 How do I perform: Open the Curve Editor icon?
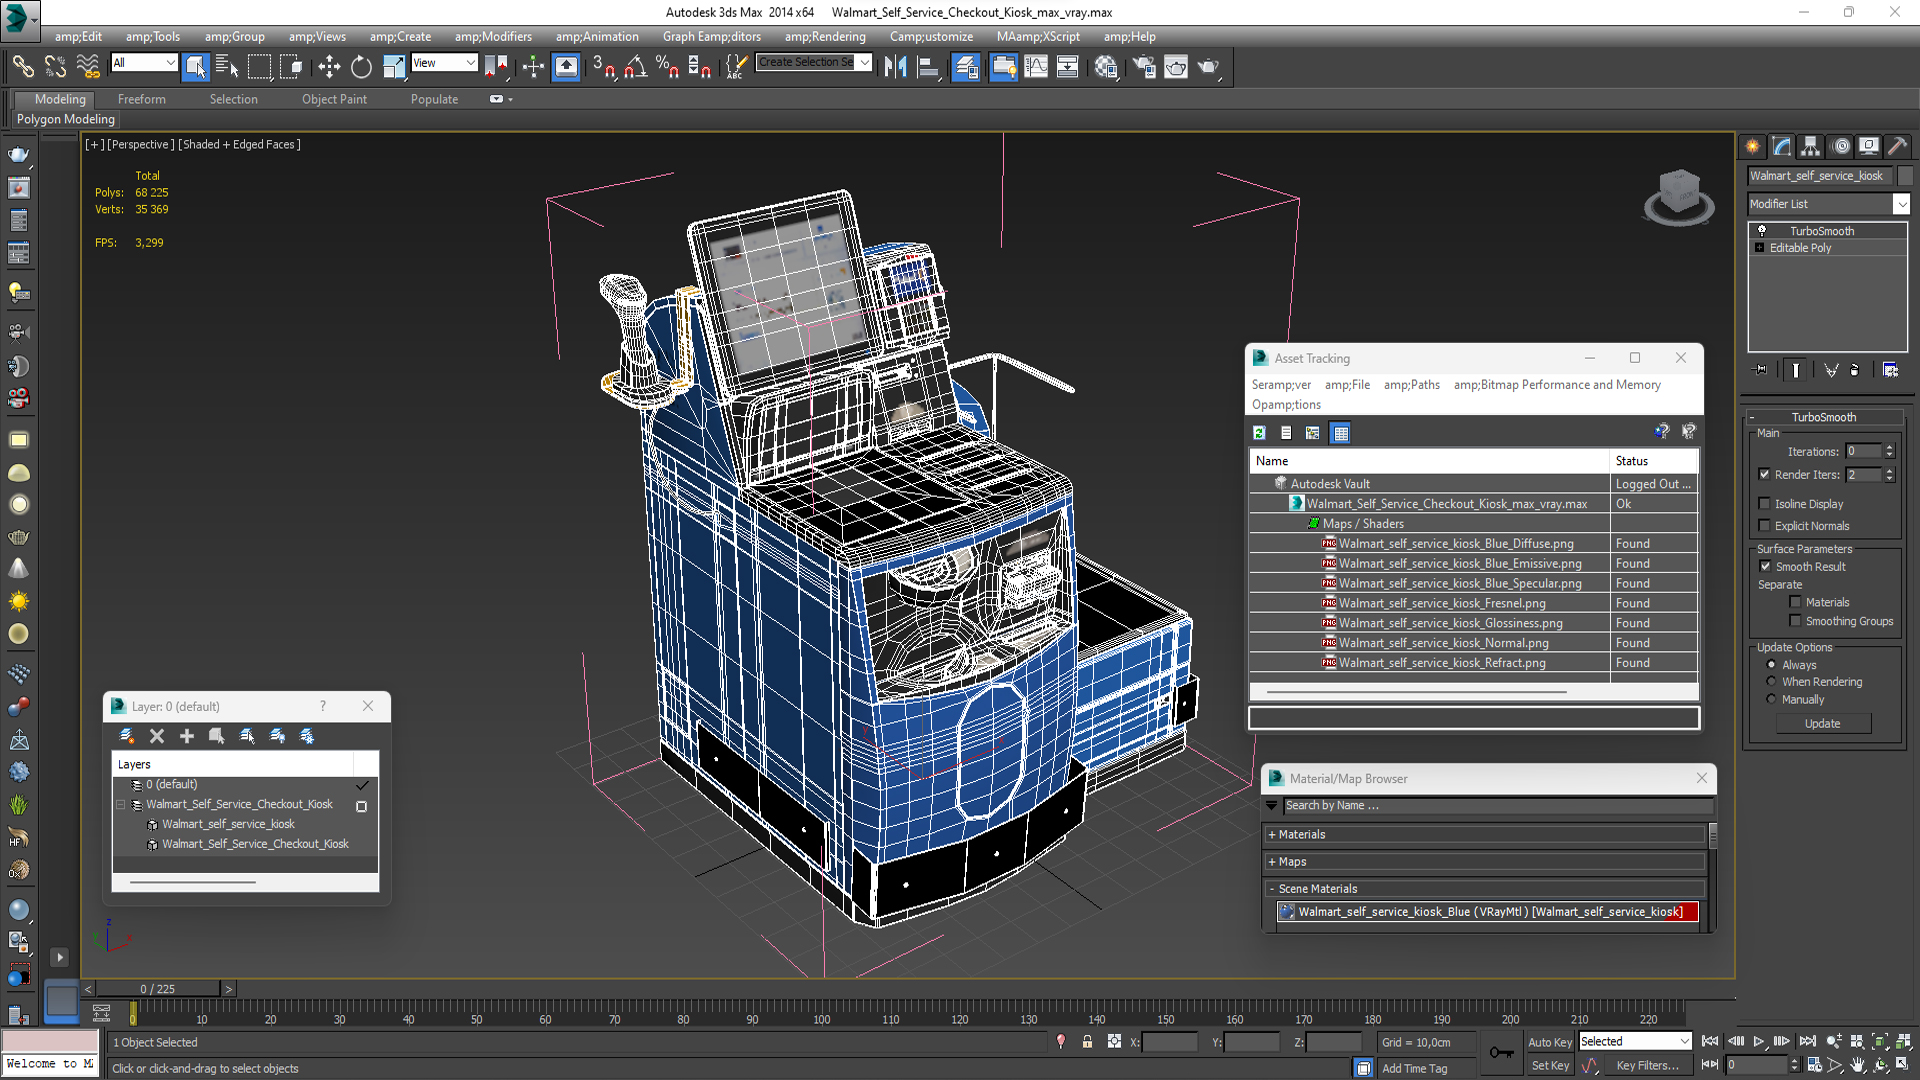coord(1036,67)
